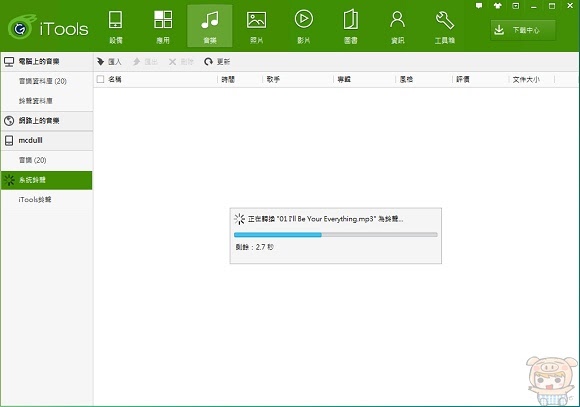Sort by the Name column header
580x407 pixels.
(115, 79)
